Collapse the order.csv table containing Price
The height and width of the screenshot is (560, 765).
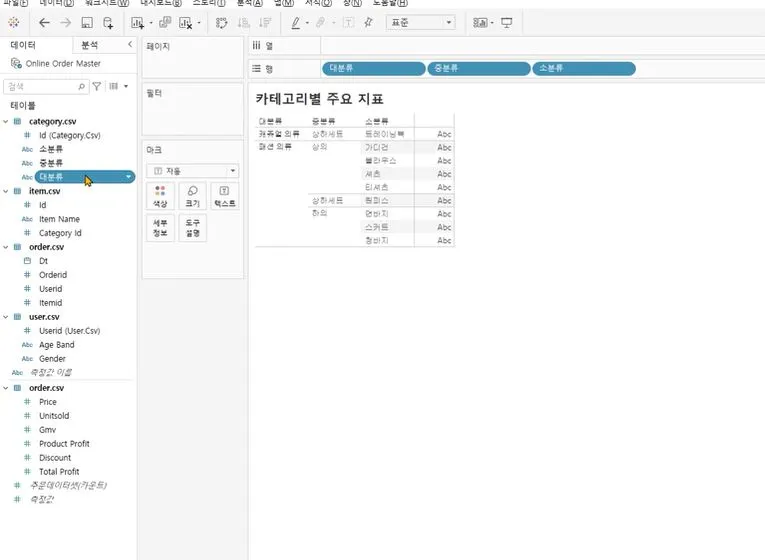[x=6, y=388]
